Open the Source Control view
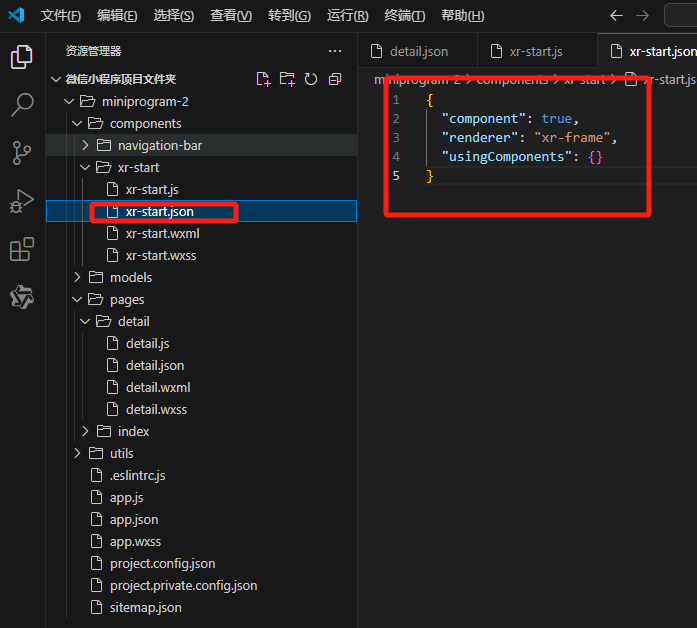This screenshot has width=697, height=628. click(22, 153)
